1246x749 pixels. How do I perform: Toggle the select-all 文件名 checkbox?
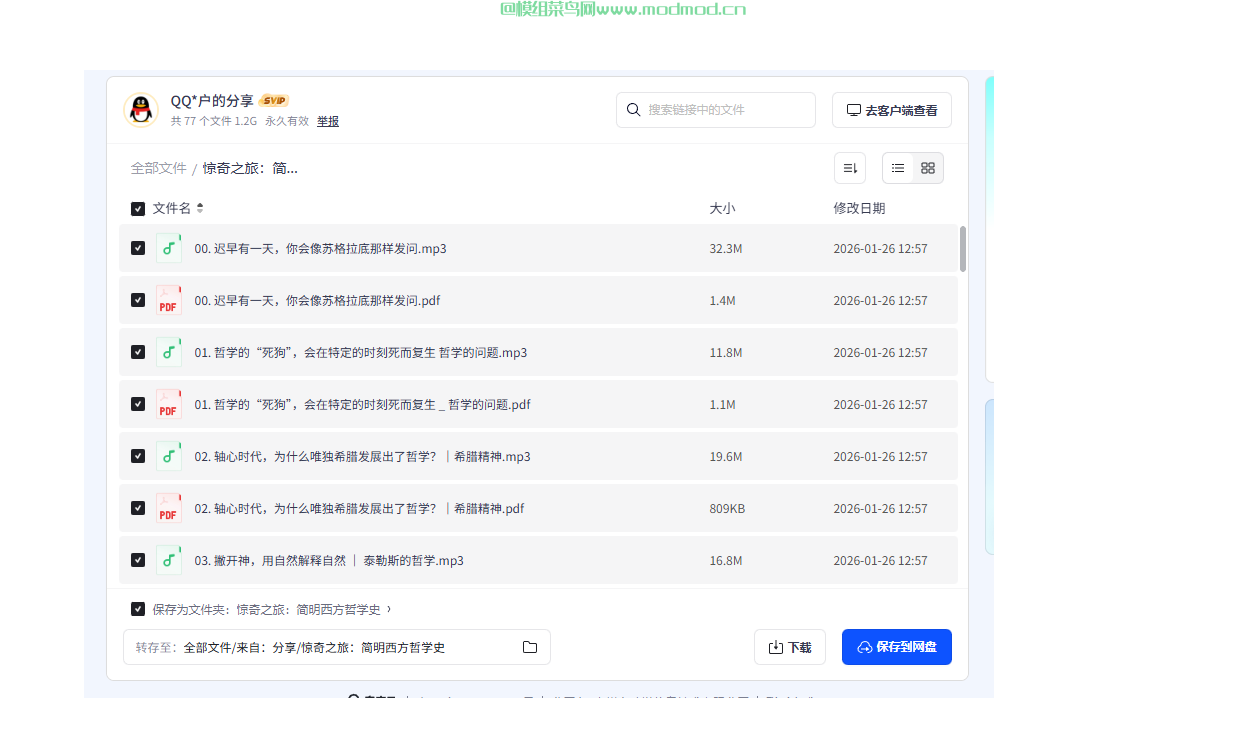pos(138,209)
